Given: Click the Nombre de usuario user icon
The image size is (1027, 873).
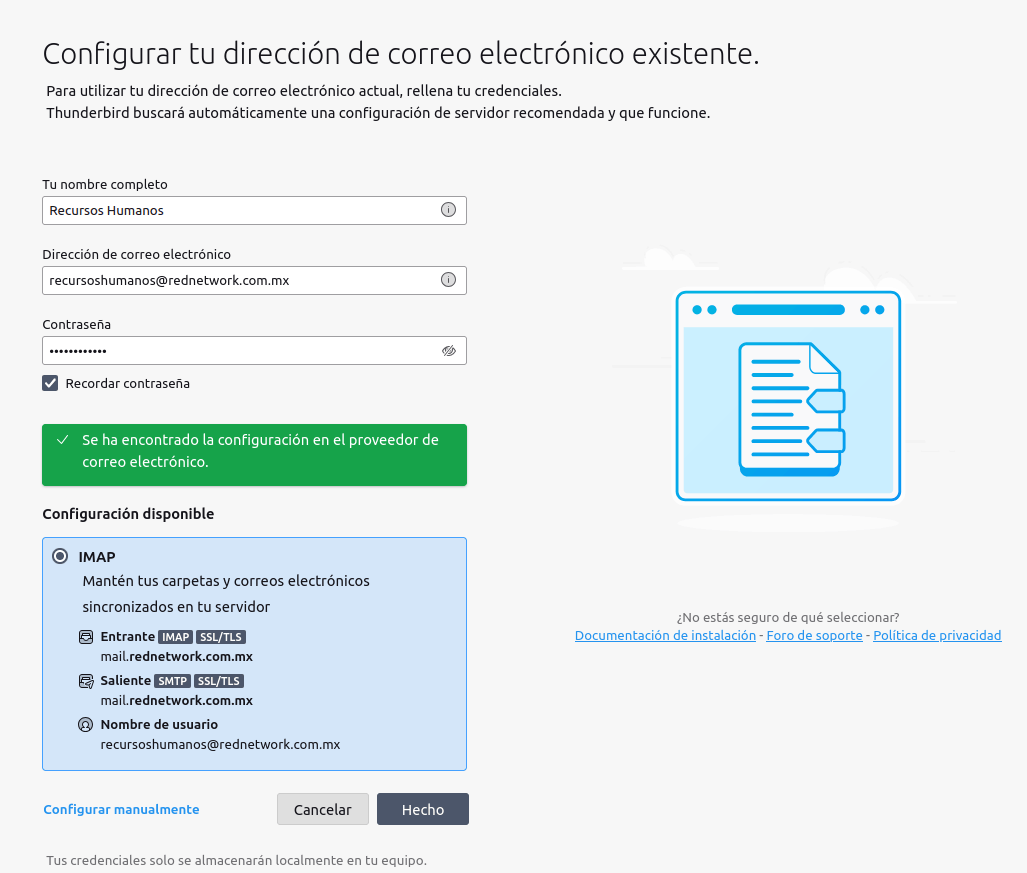Looking at the screenshot, I should [x=86, y=725].
